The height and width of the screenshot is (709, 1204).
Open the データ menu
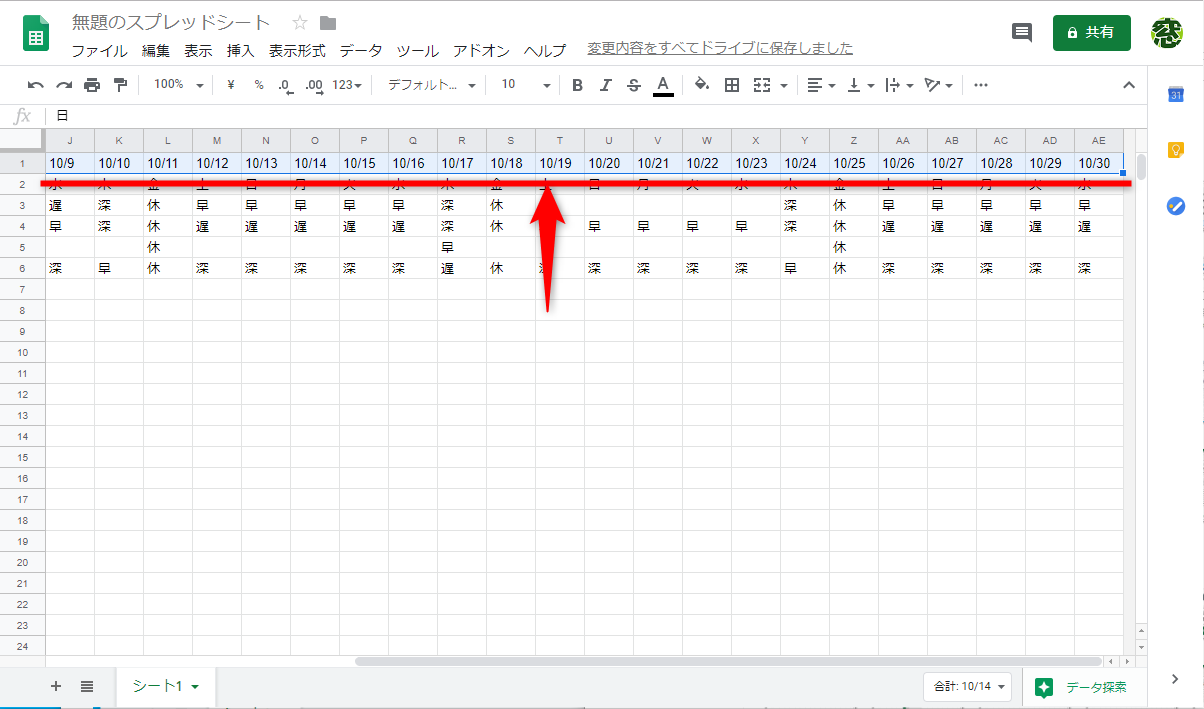(x=359, y=50)
